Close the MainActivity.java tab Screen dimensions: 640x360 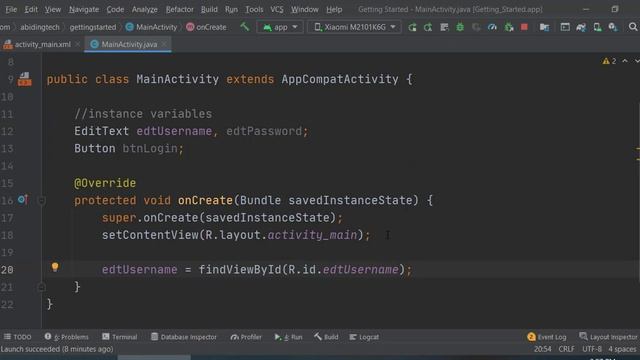[x=164, y=44]
